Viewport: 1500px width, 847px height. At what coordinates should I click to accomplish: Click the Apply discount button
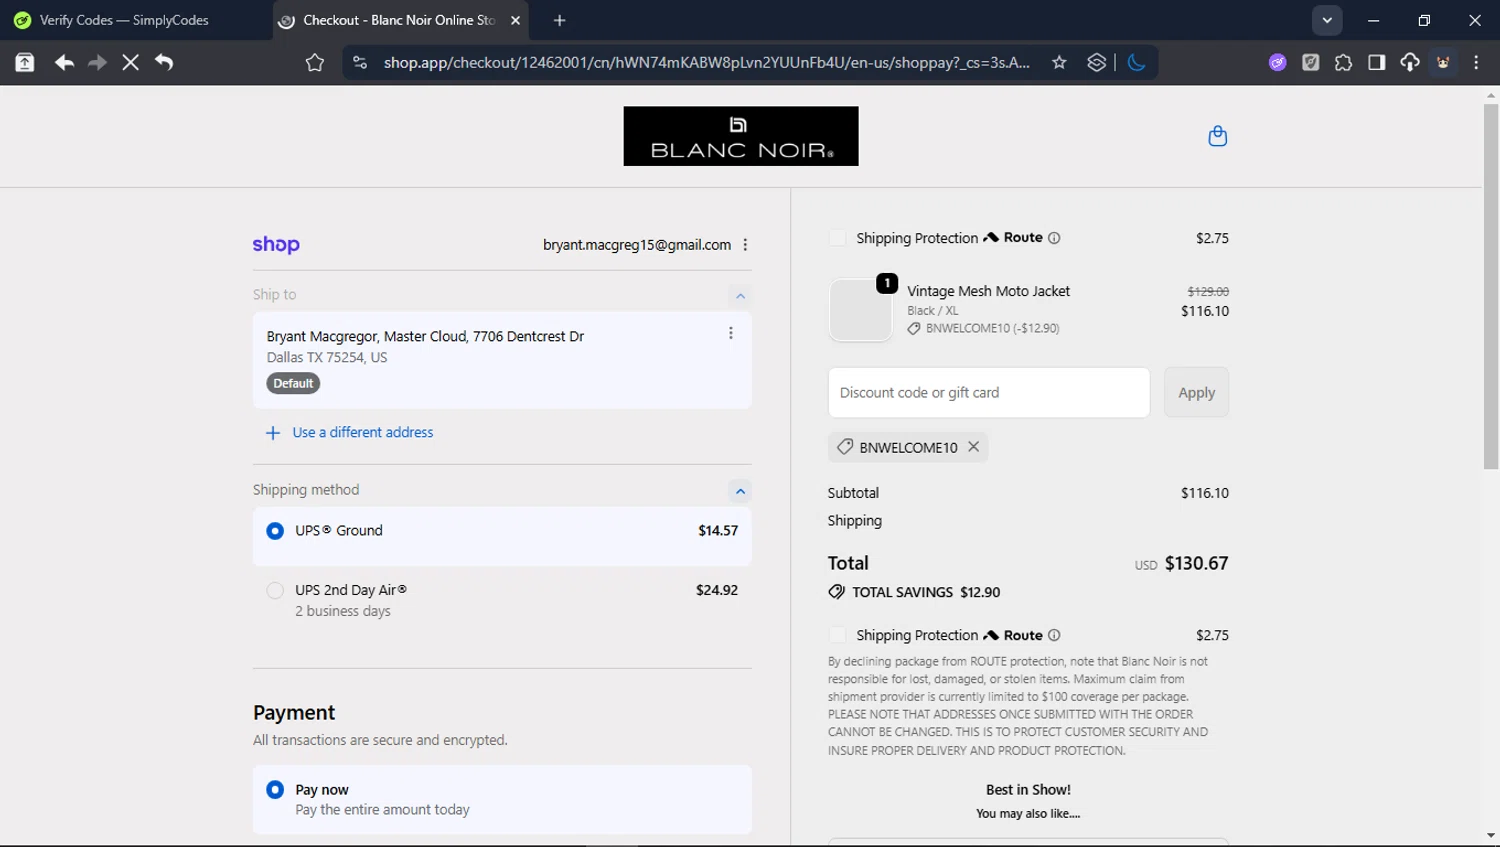pyautogui.click(x=1196, y=393)
